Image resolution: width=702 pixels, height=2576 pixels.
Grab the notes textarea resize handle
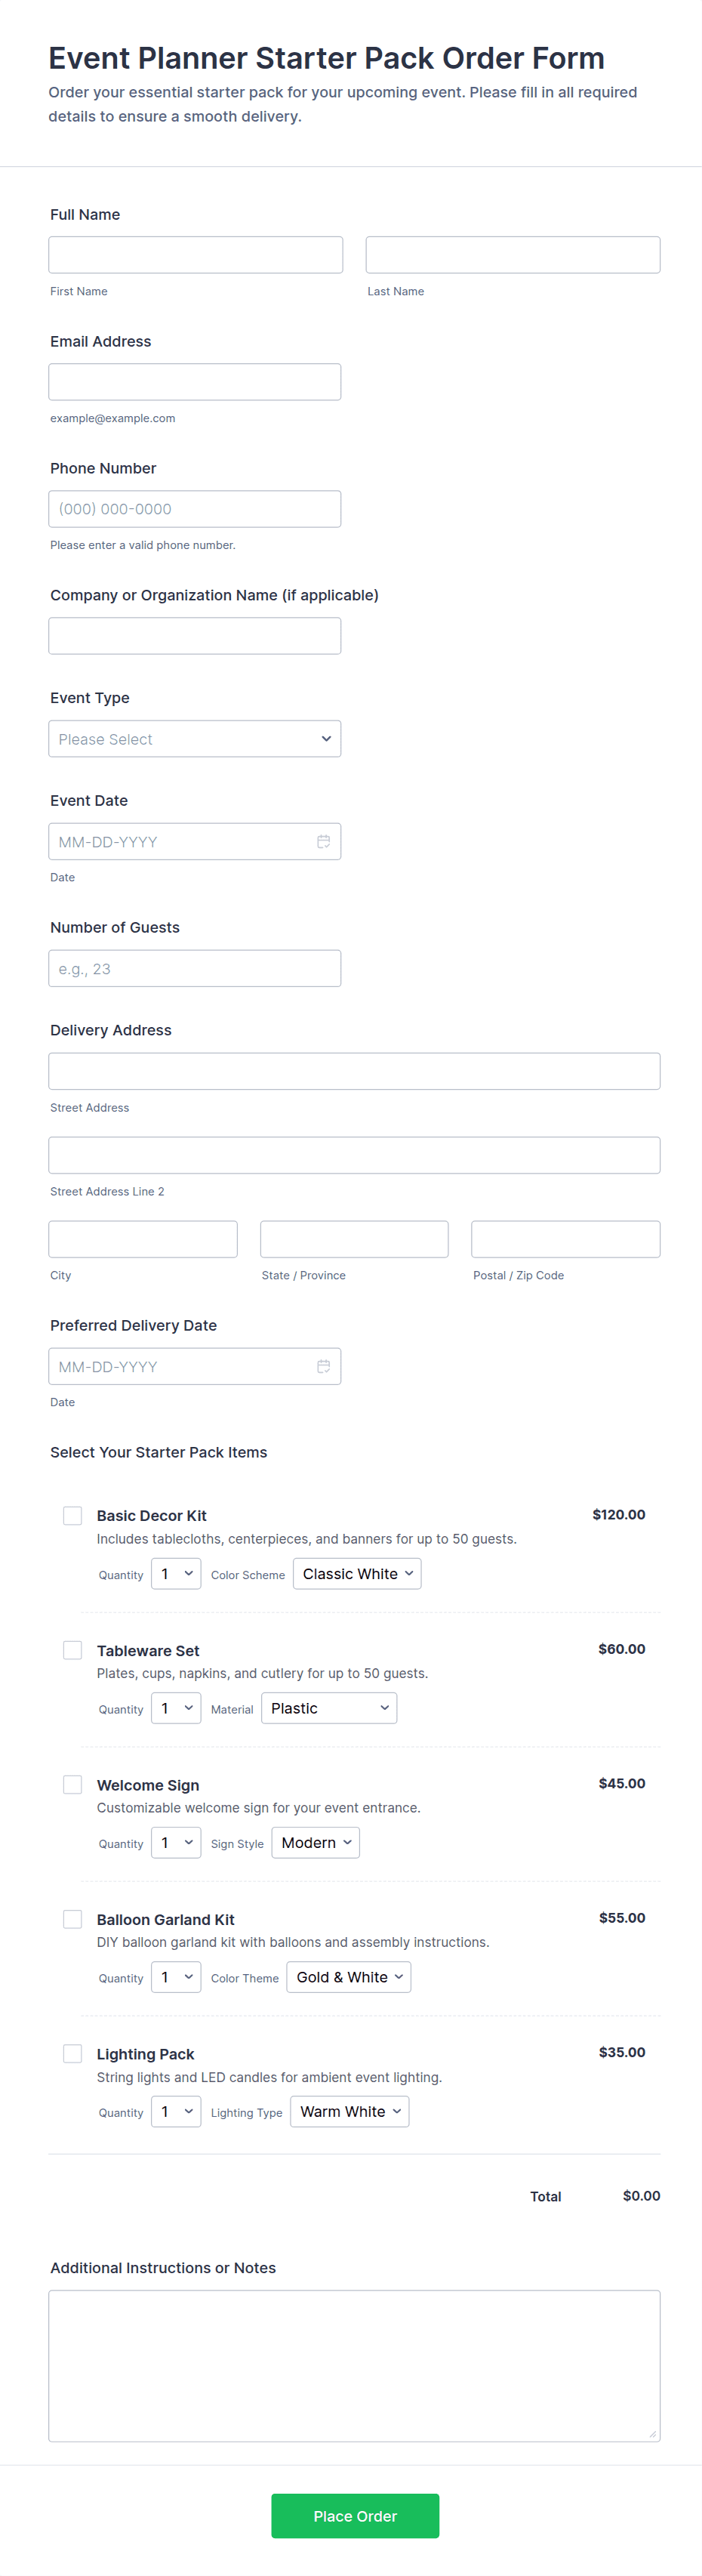pyautogui.click(x=653, y=2434)
